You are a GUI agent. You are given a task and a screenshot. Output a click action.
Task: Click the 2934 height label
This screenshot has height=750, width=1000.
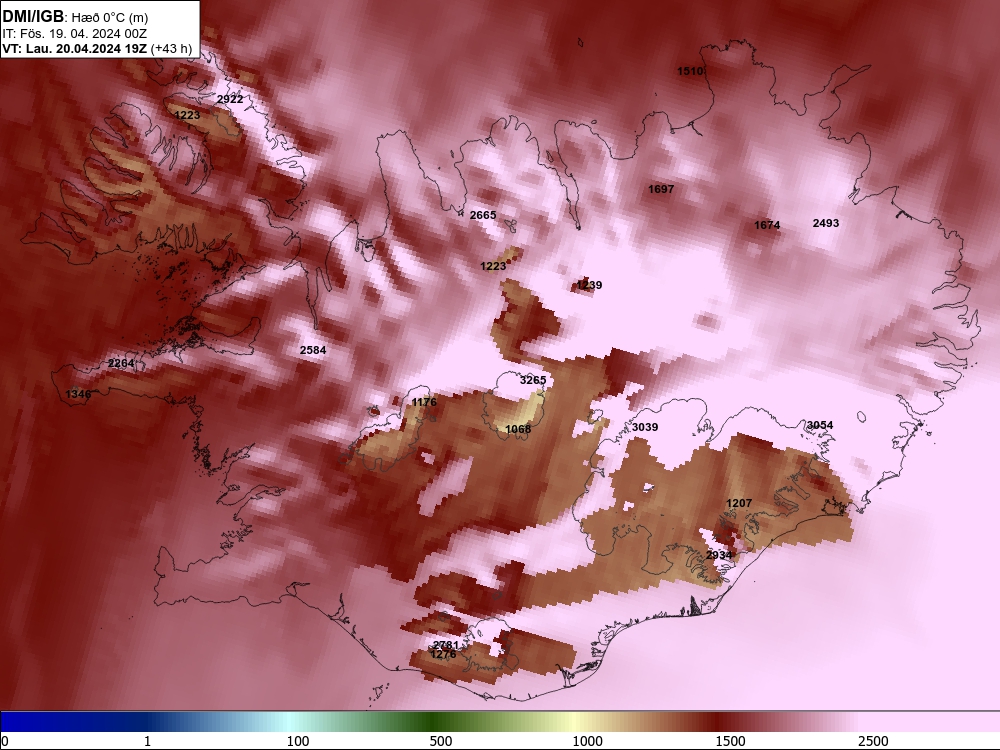[719, 555]
